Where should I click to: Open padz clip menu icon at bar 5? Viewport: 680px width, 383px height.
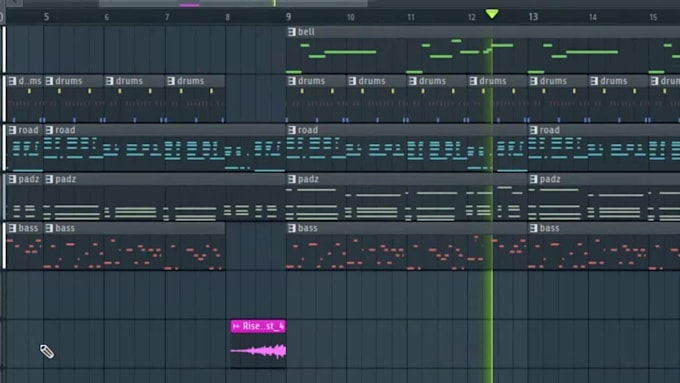pyautogui.click(x=49, y=179)
